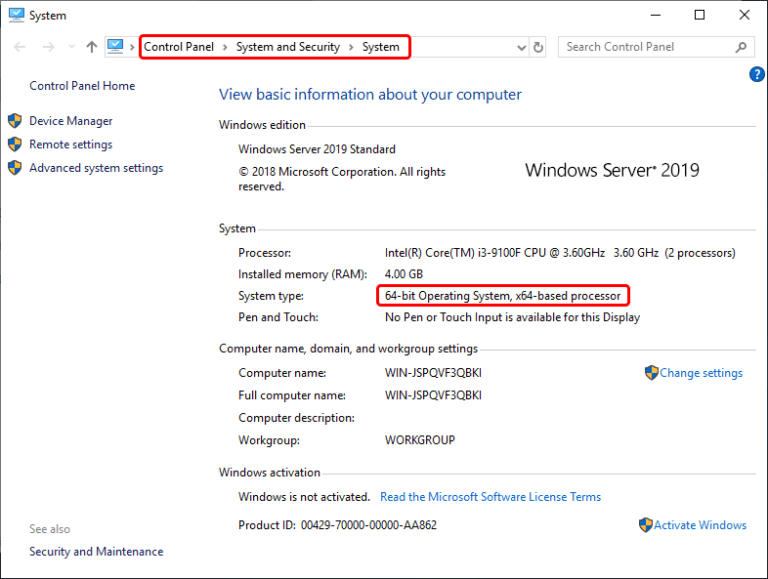Expand chevron after System and Security
The image size is (768, 579).
[351, 47]
